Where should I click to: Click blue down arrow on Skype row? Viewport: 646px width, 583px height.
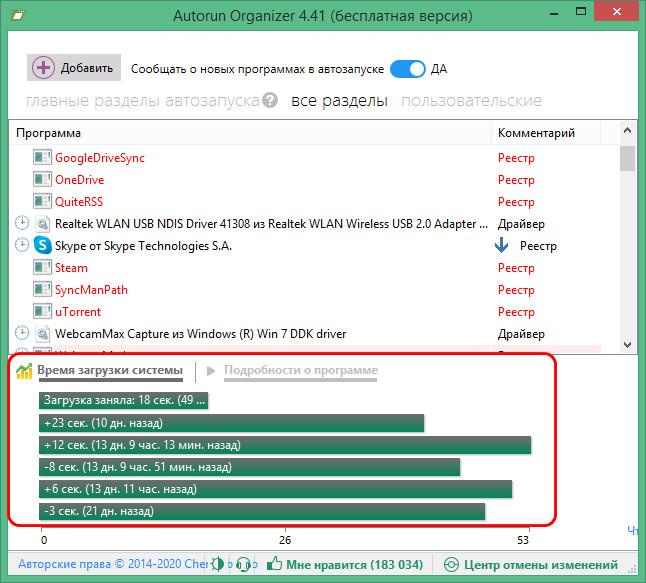coord(501,245)
